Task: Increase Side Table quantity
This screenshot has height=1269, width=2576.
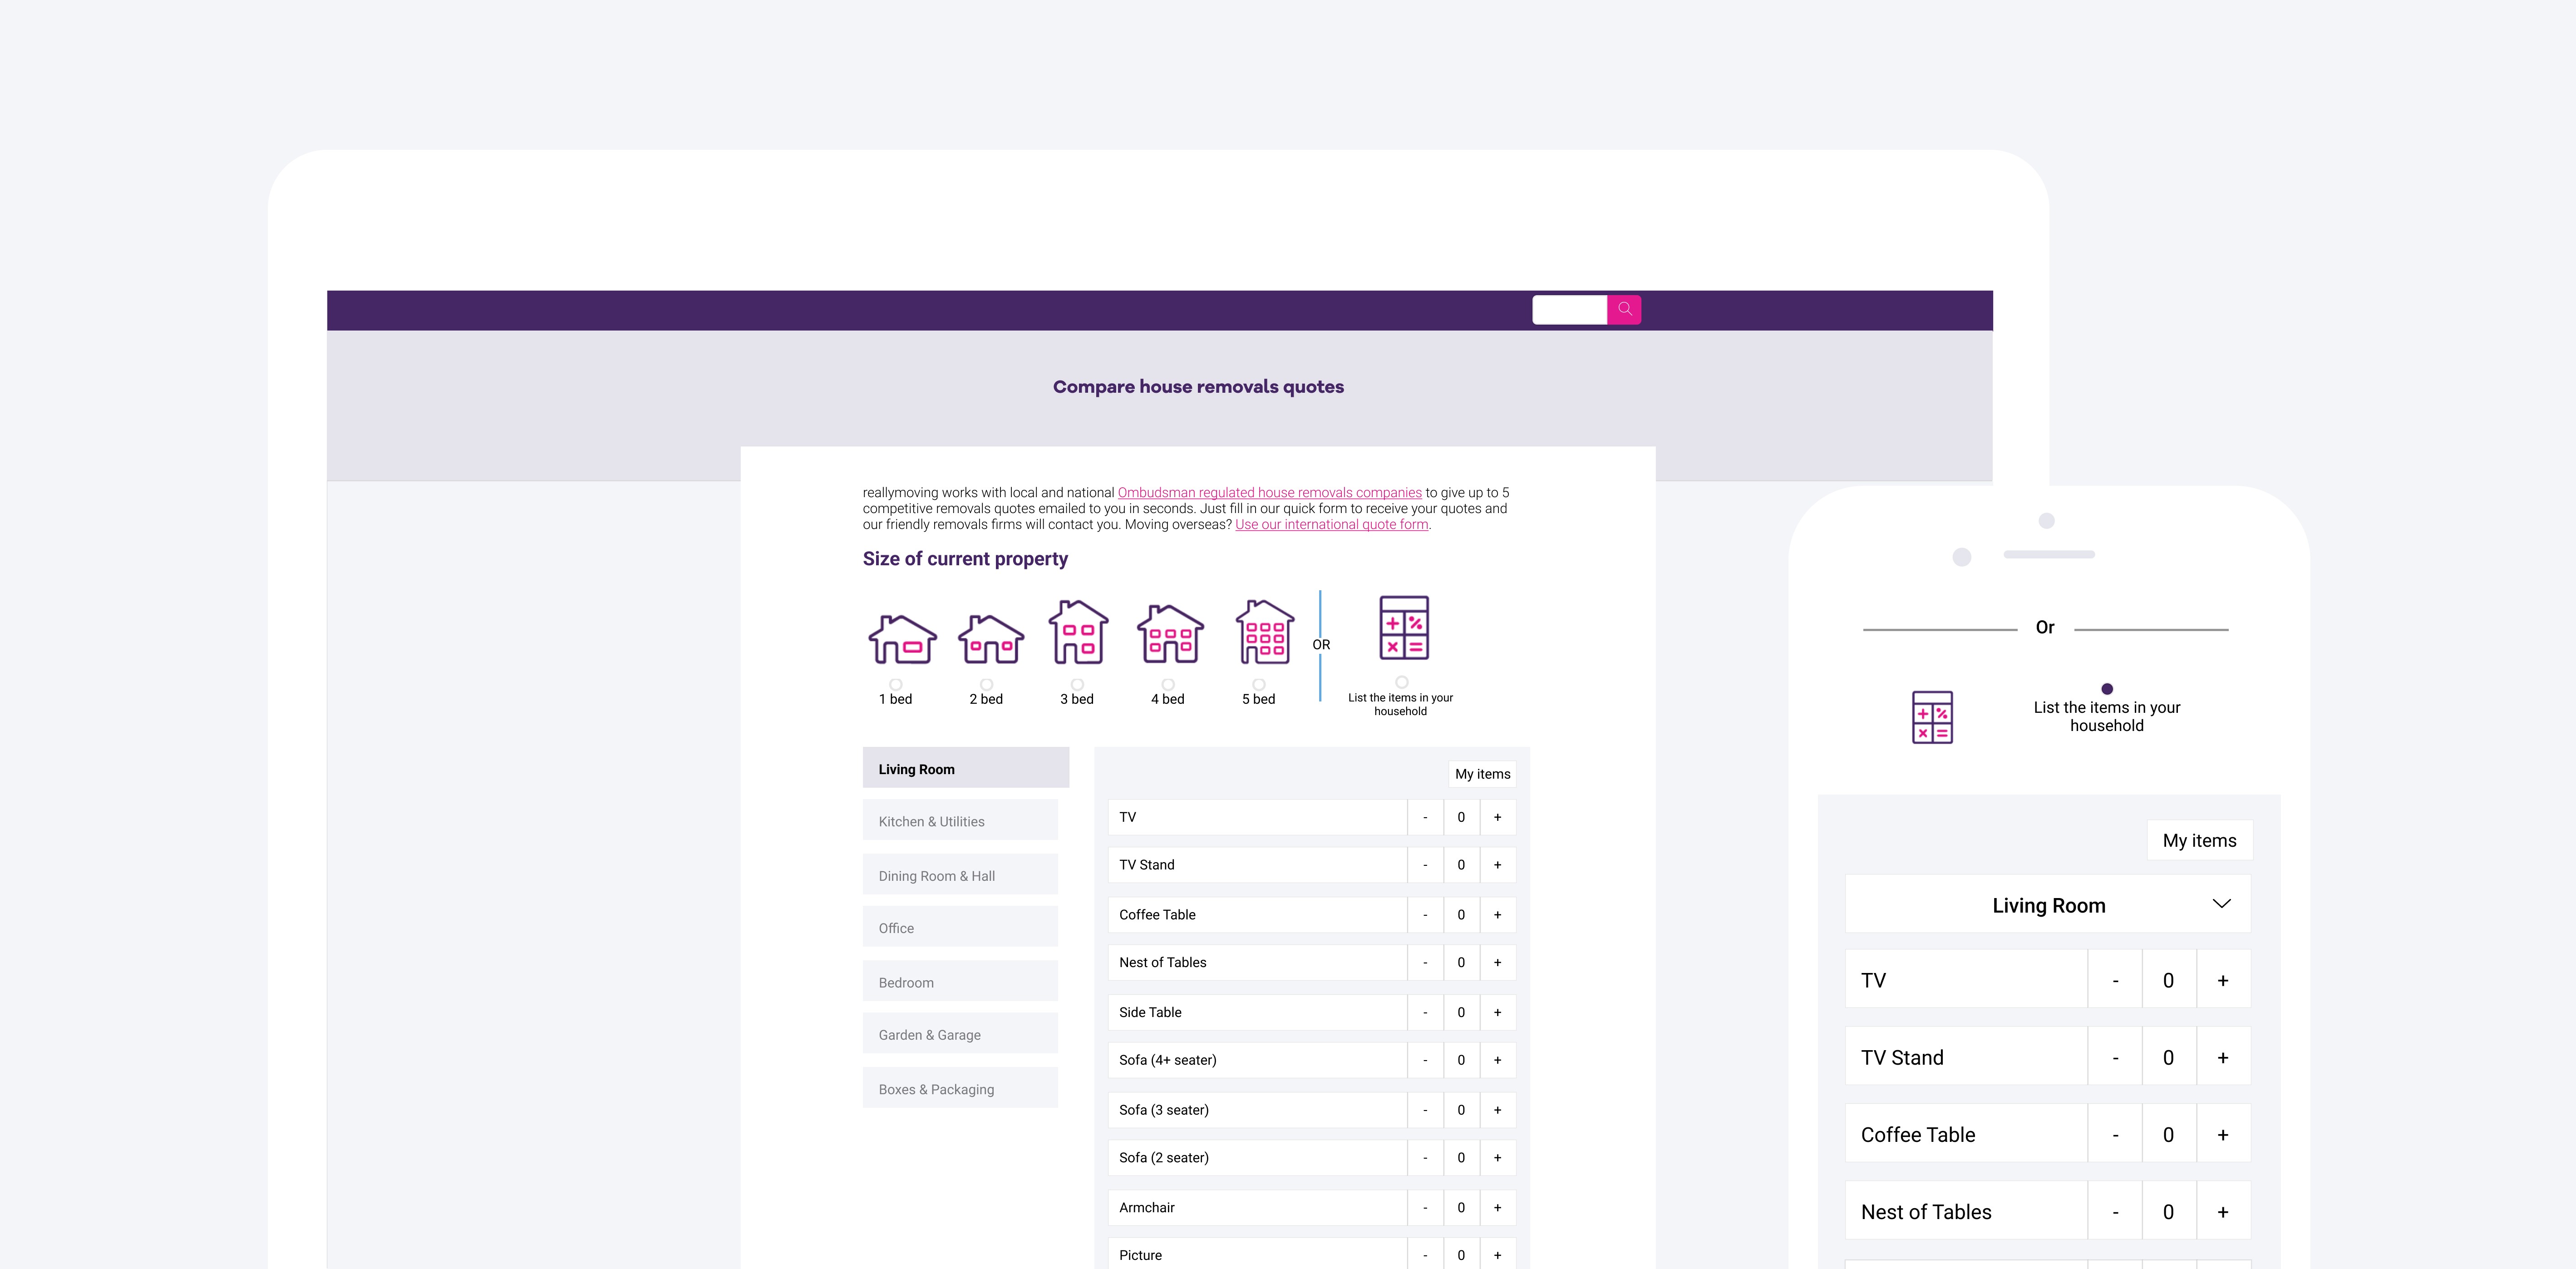Action: point(1497,1012)
